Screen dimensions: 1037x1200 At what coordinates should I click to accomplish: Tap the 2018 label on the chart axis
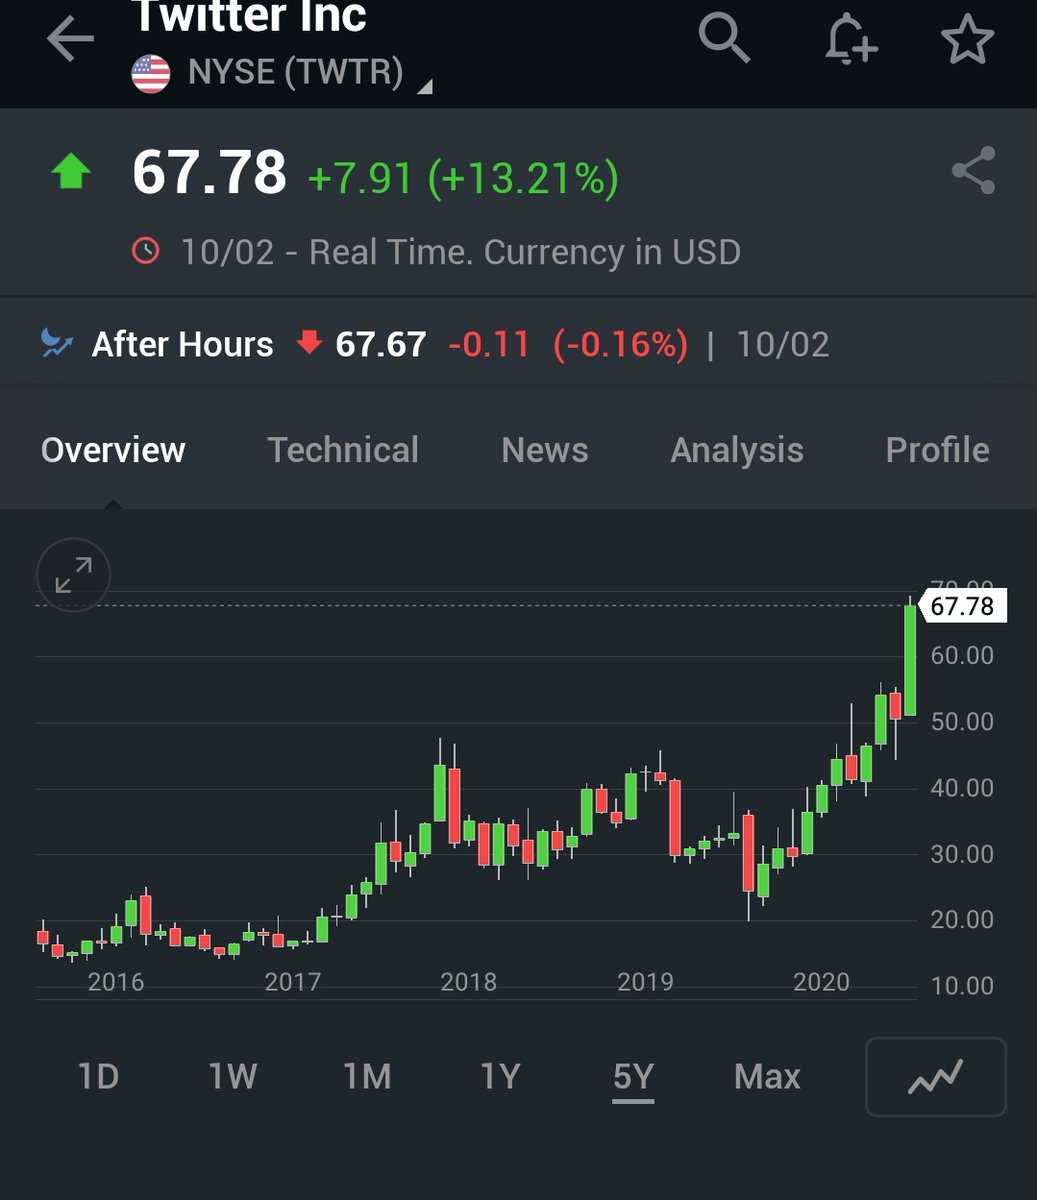[468, 982]
